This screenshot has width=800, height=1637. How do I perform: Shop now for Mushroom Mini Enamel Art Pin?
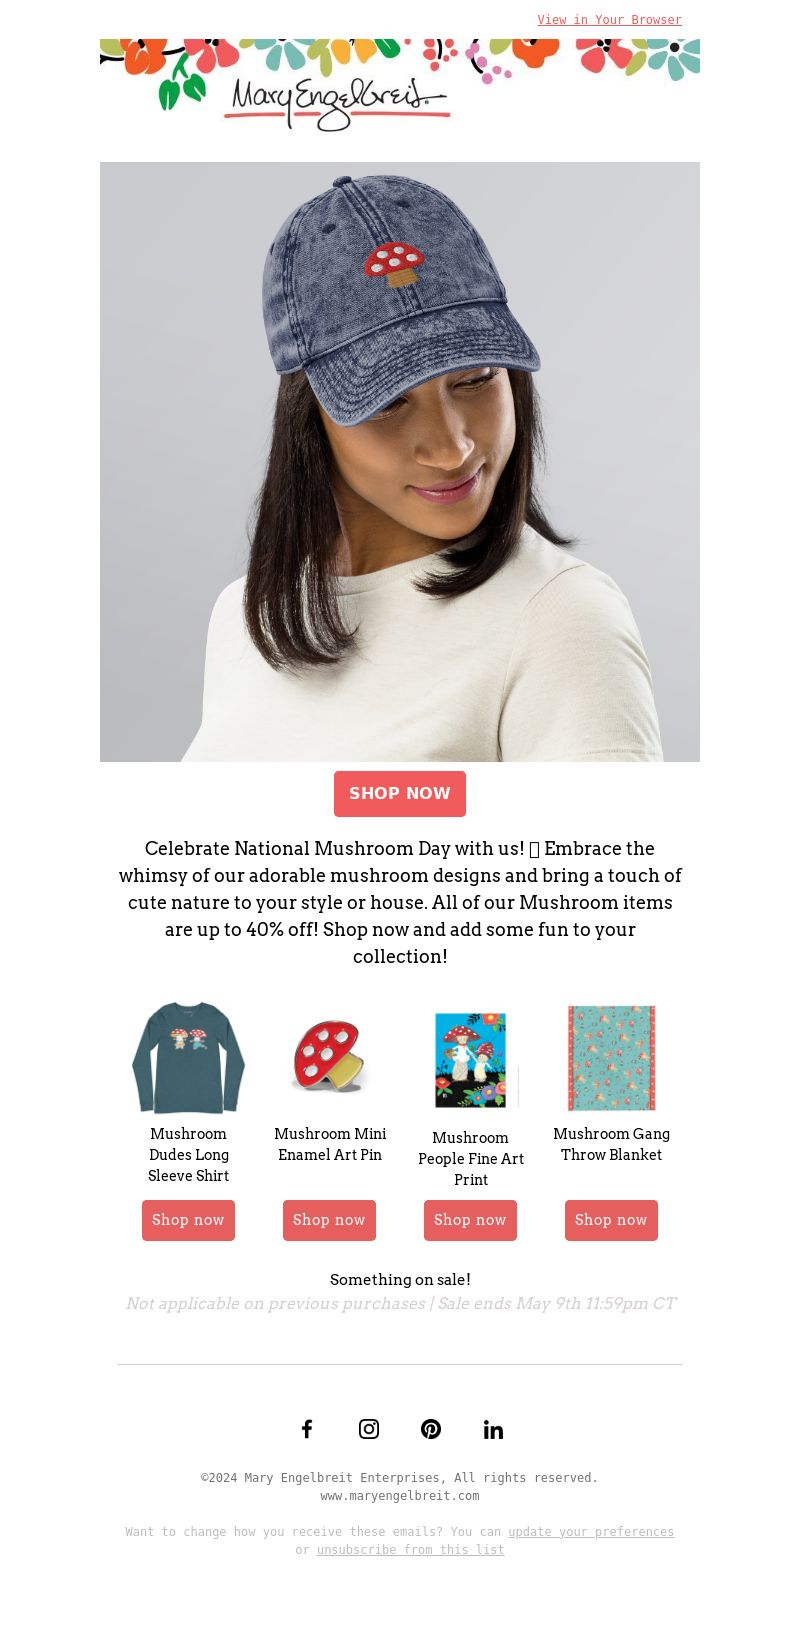click(x=330, y=1220)
